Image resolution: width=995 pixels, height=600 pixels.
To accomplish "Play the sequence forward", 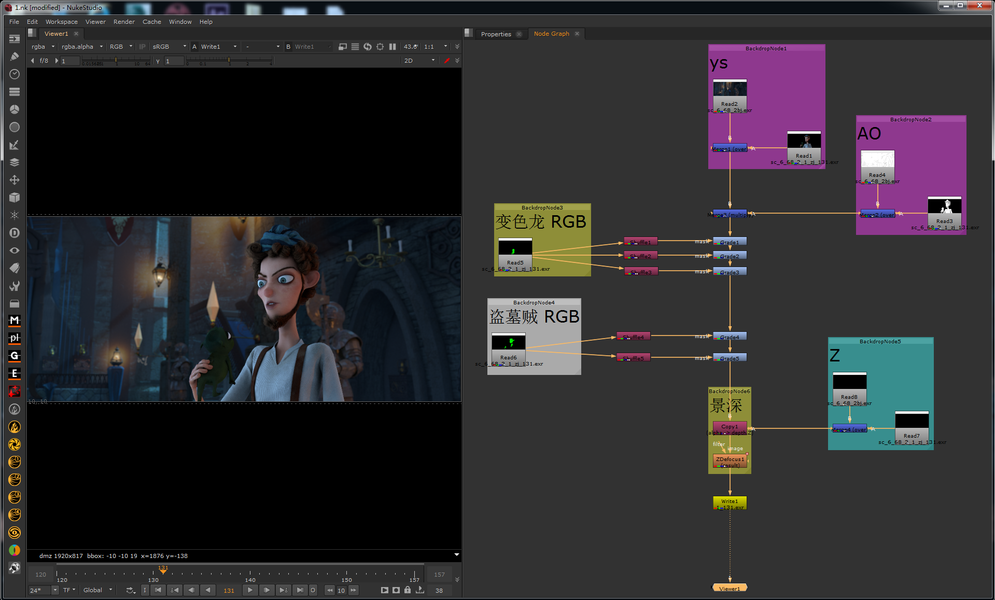I will tap(250, 590).
